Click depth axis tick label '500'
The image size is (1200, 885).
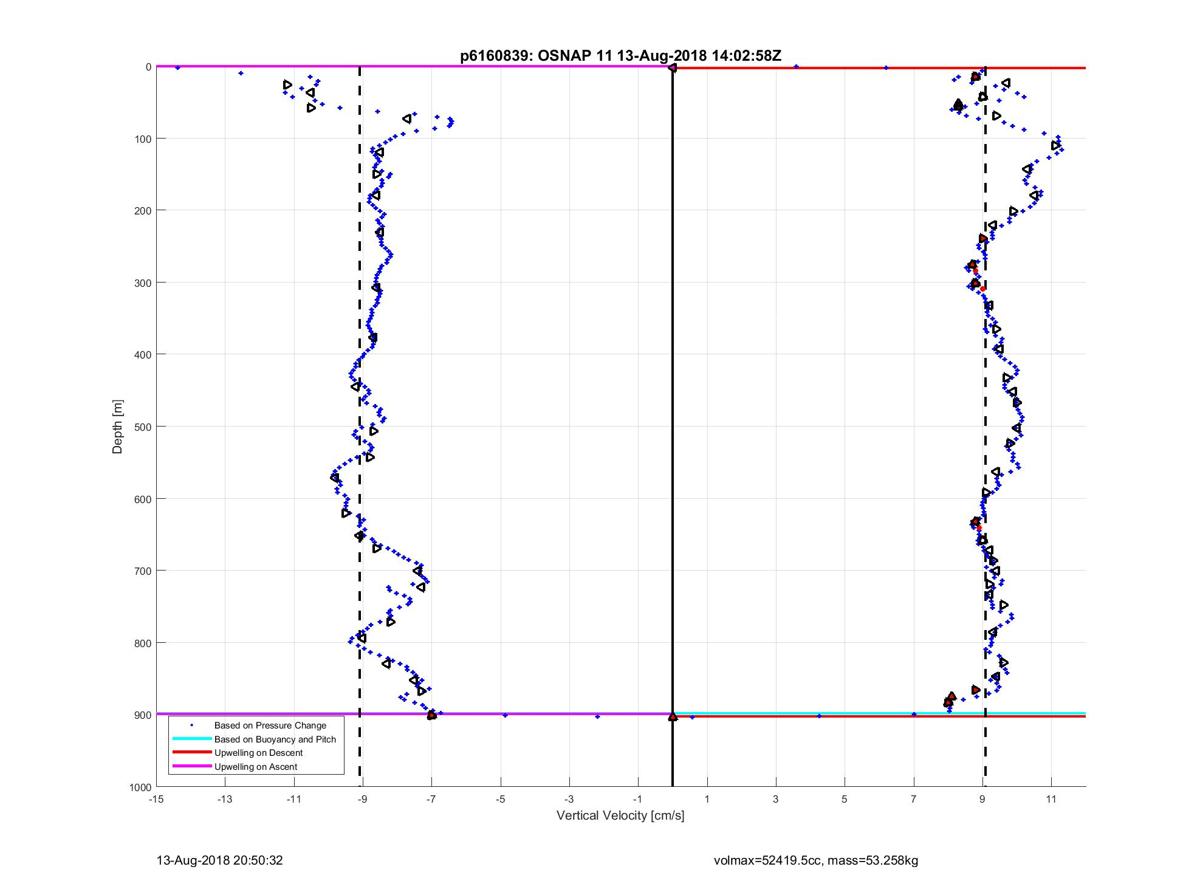tap(141, 426)
